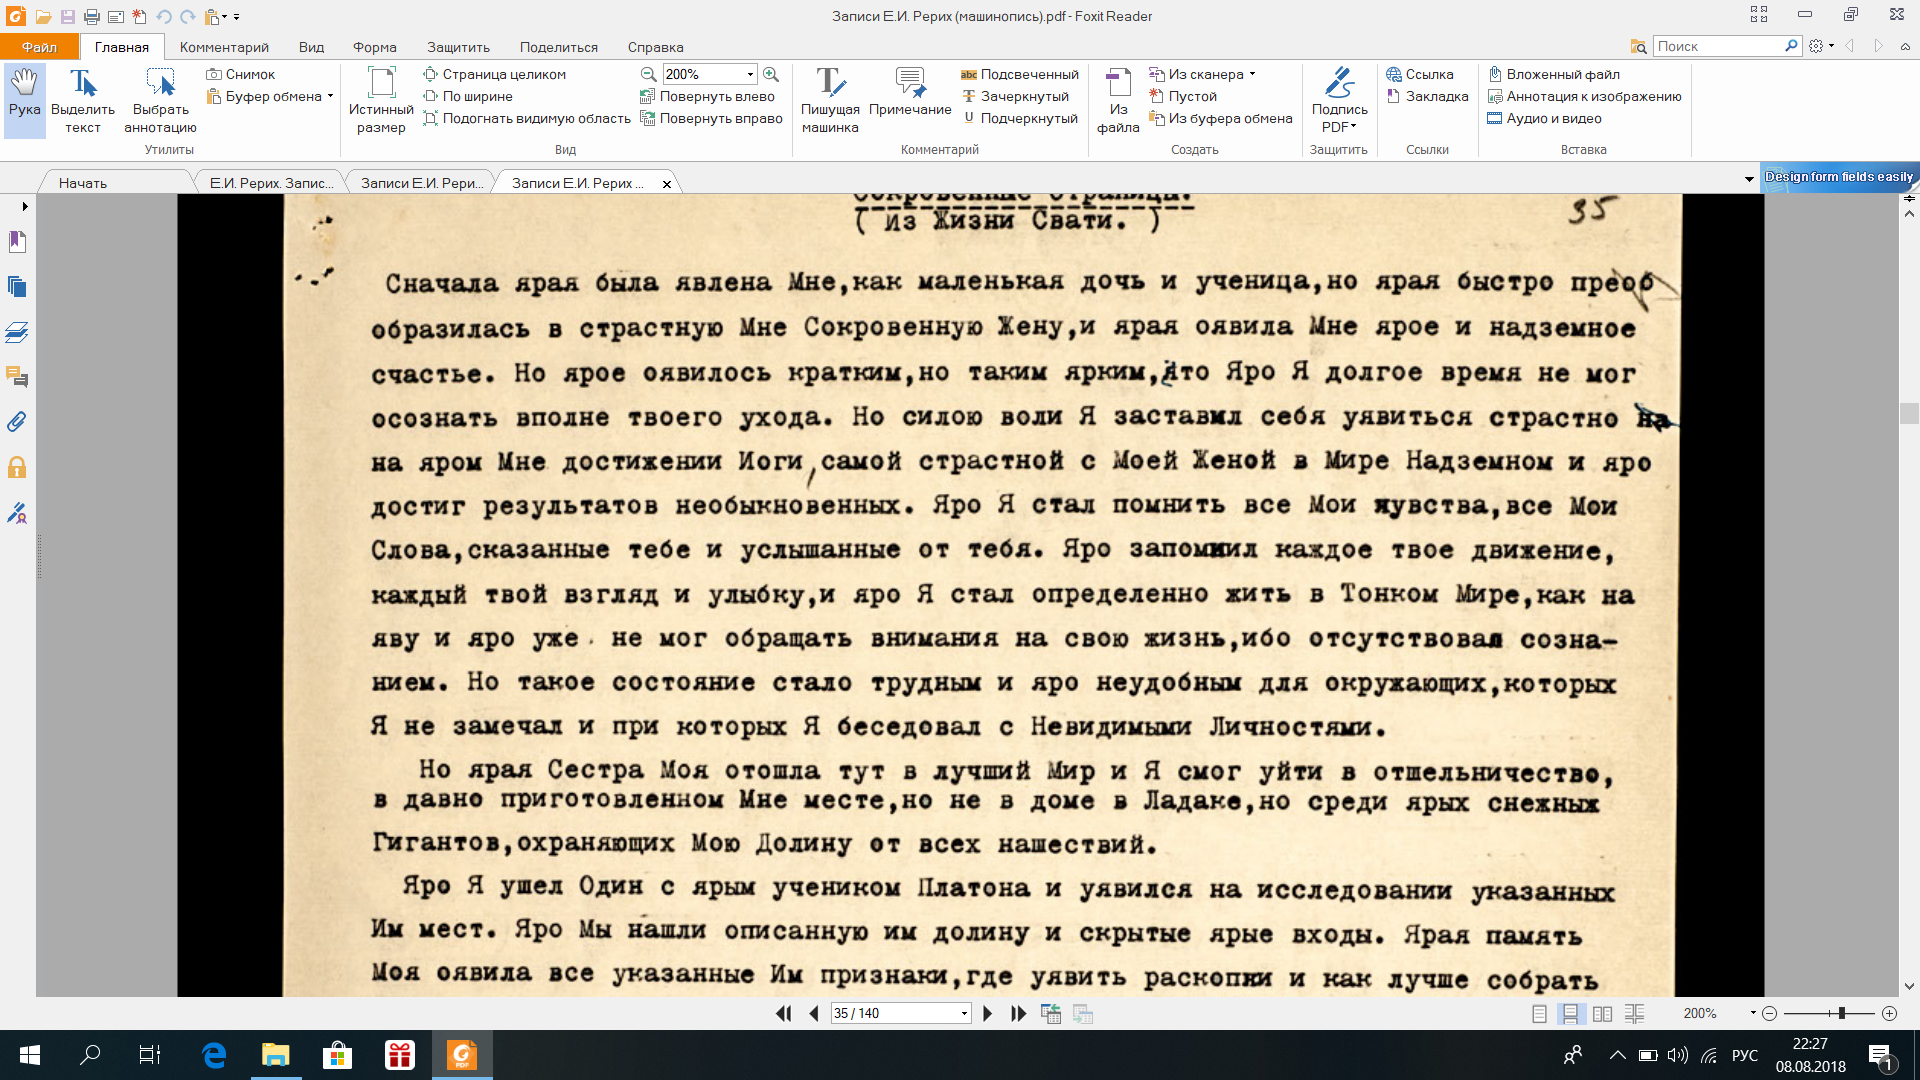Open the security lock panel in sidebar
1920x1080 pixels.
(x=17, y=468)
